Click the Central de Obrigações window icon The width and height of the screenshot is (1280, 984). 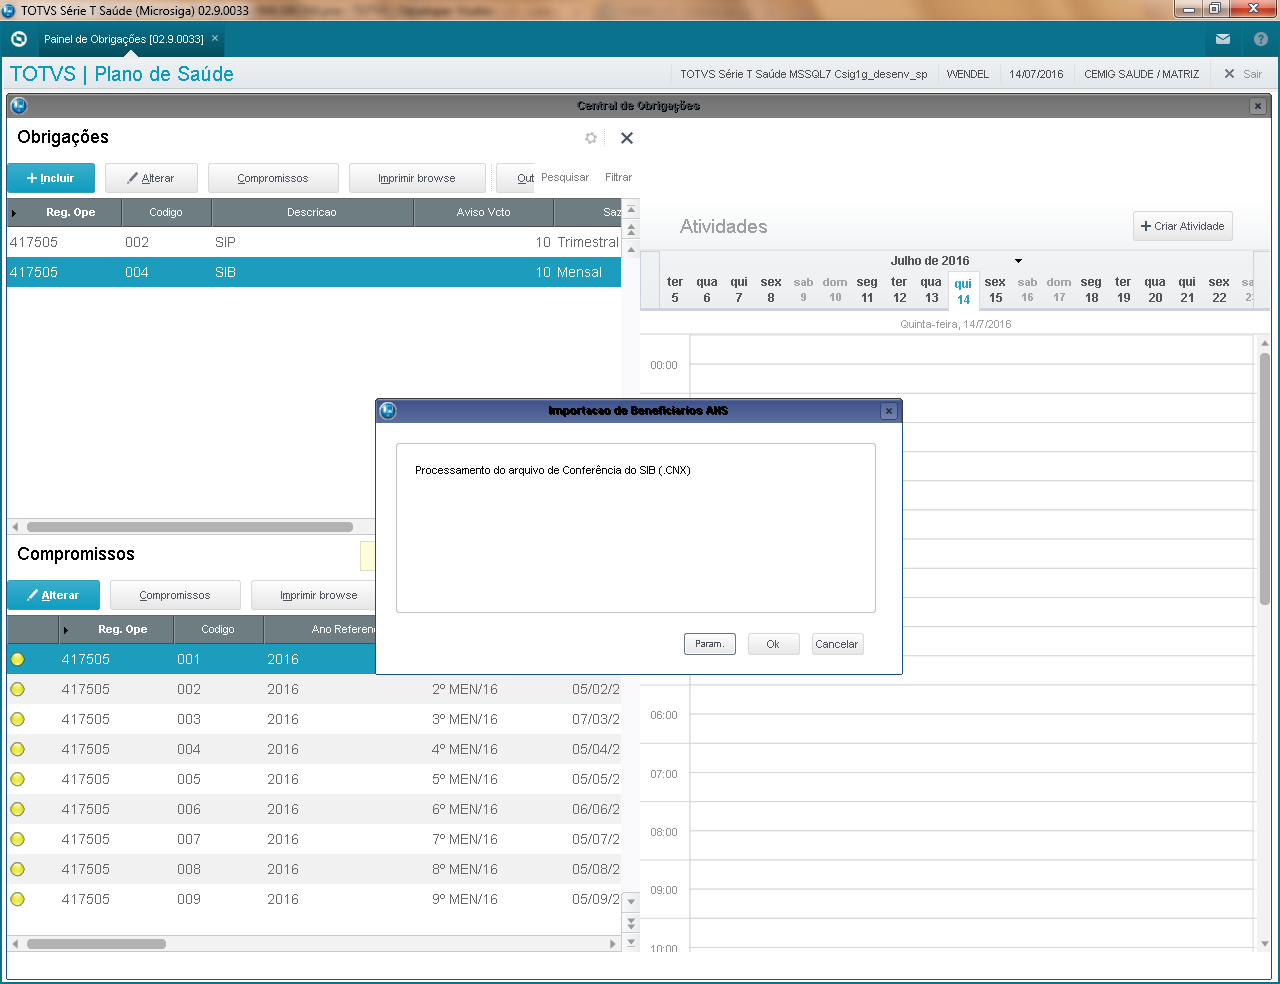(x=18, y=106)
